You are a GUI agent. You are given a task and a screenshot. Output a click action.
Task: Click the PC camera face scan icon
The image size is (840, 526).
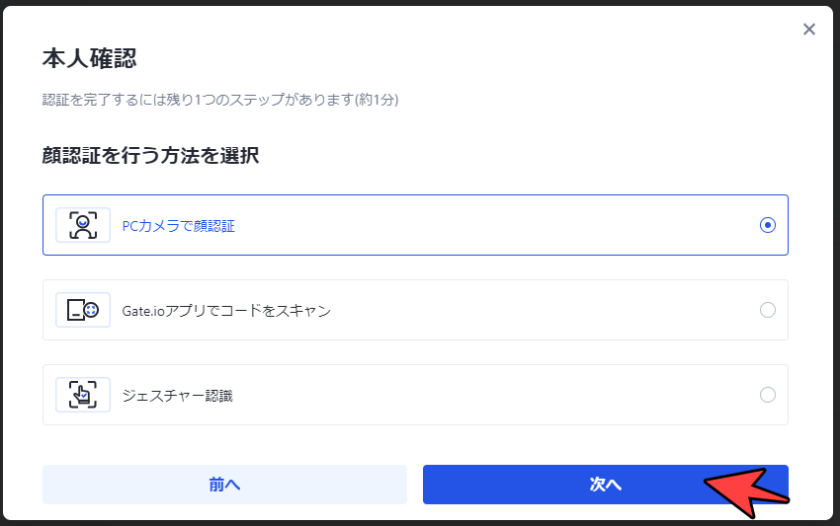83,225
